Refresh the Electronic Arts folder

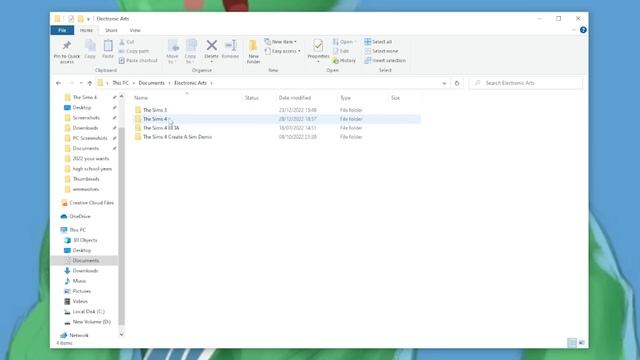pyautogui.click(x=457, y=83)
